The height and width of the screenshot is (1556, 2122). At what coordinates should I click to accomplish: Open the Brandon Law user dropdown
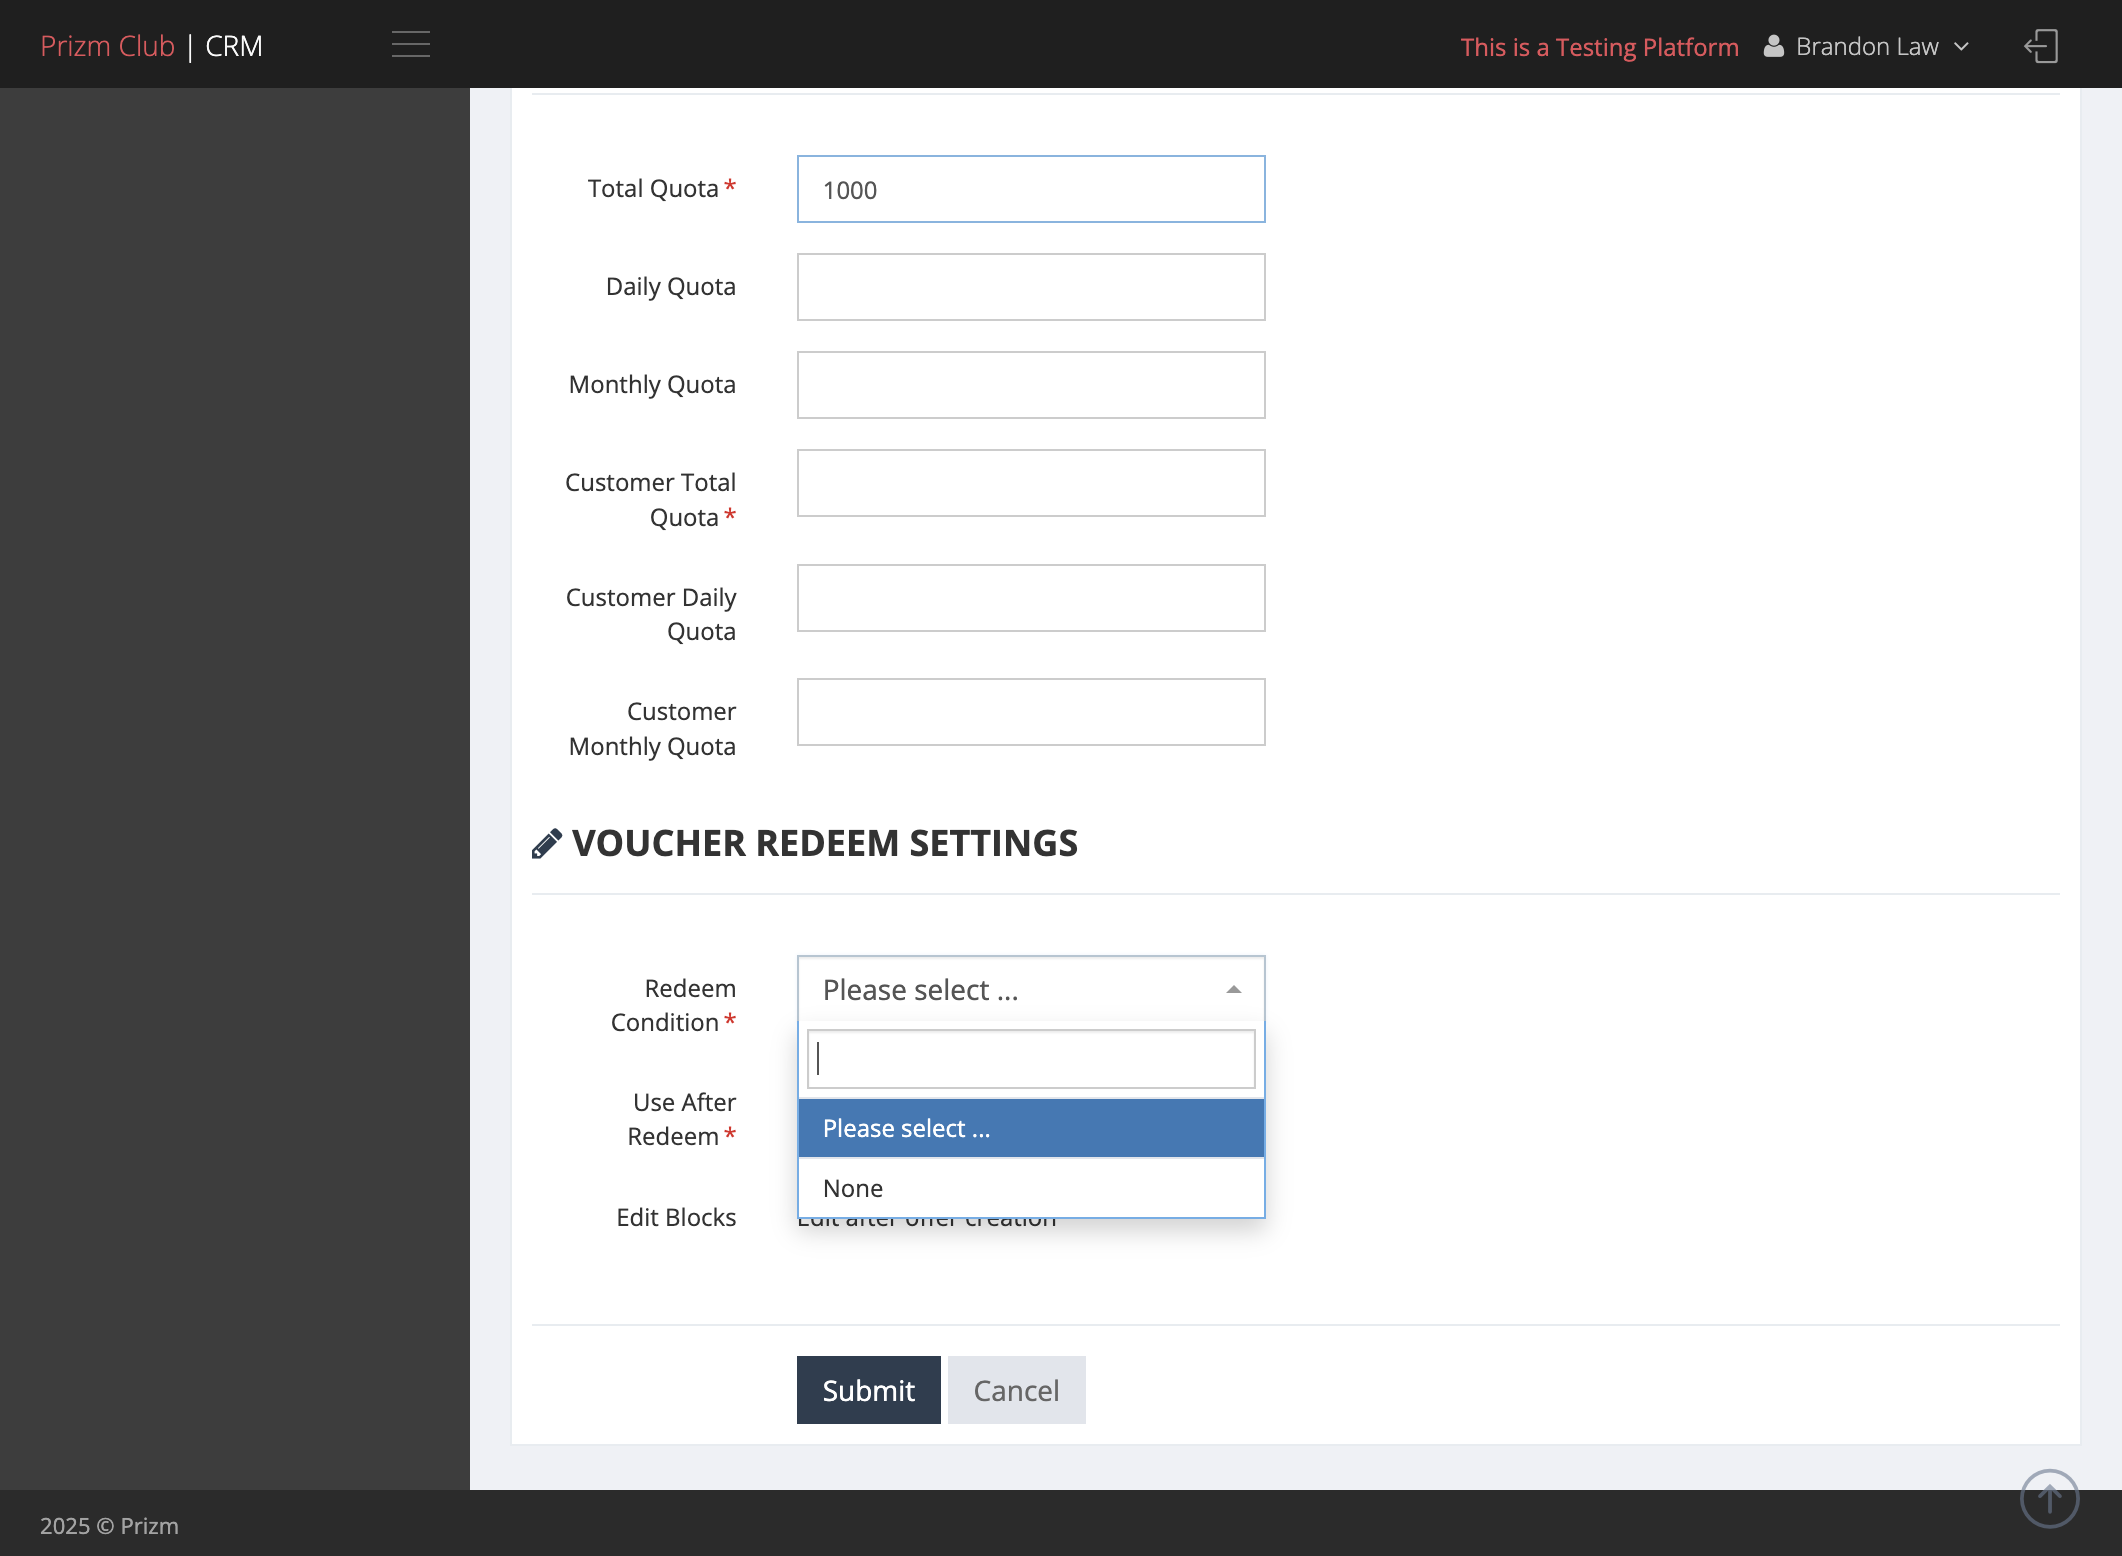click(x=1868, y=46)
